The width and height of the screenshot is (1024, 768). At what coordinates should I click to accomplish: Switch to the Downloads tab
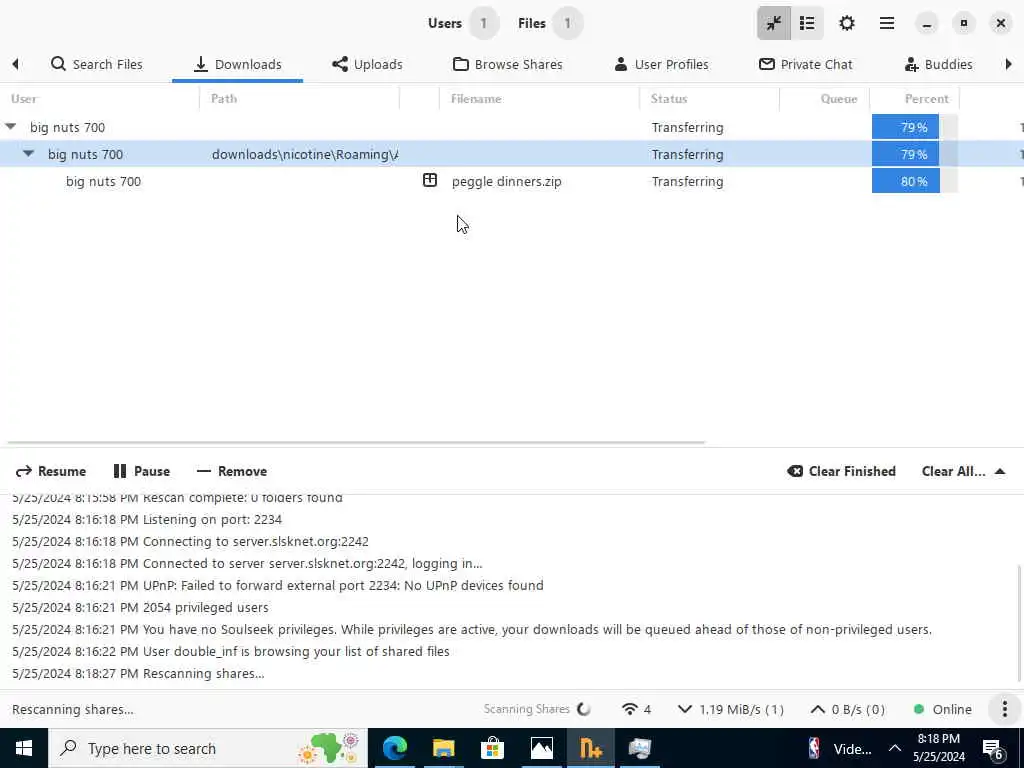(x=238, y=64)
